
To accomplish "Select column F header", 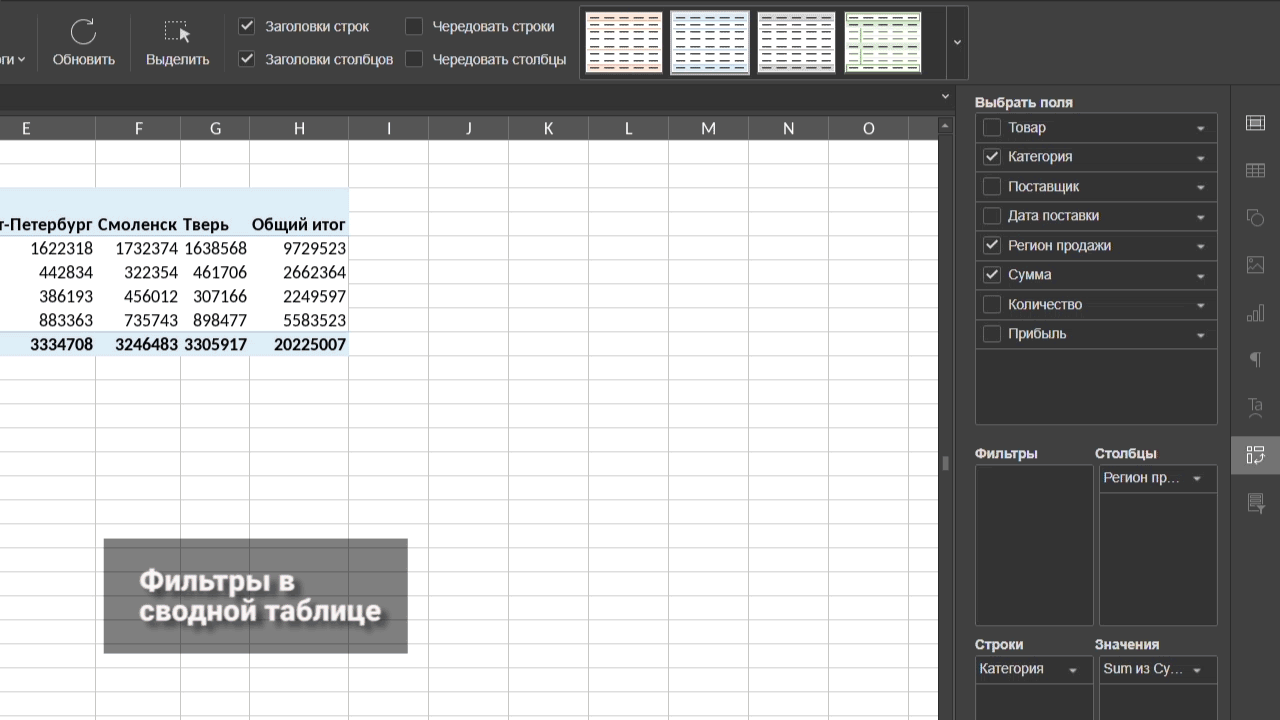I will [x=138, y=128].
